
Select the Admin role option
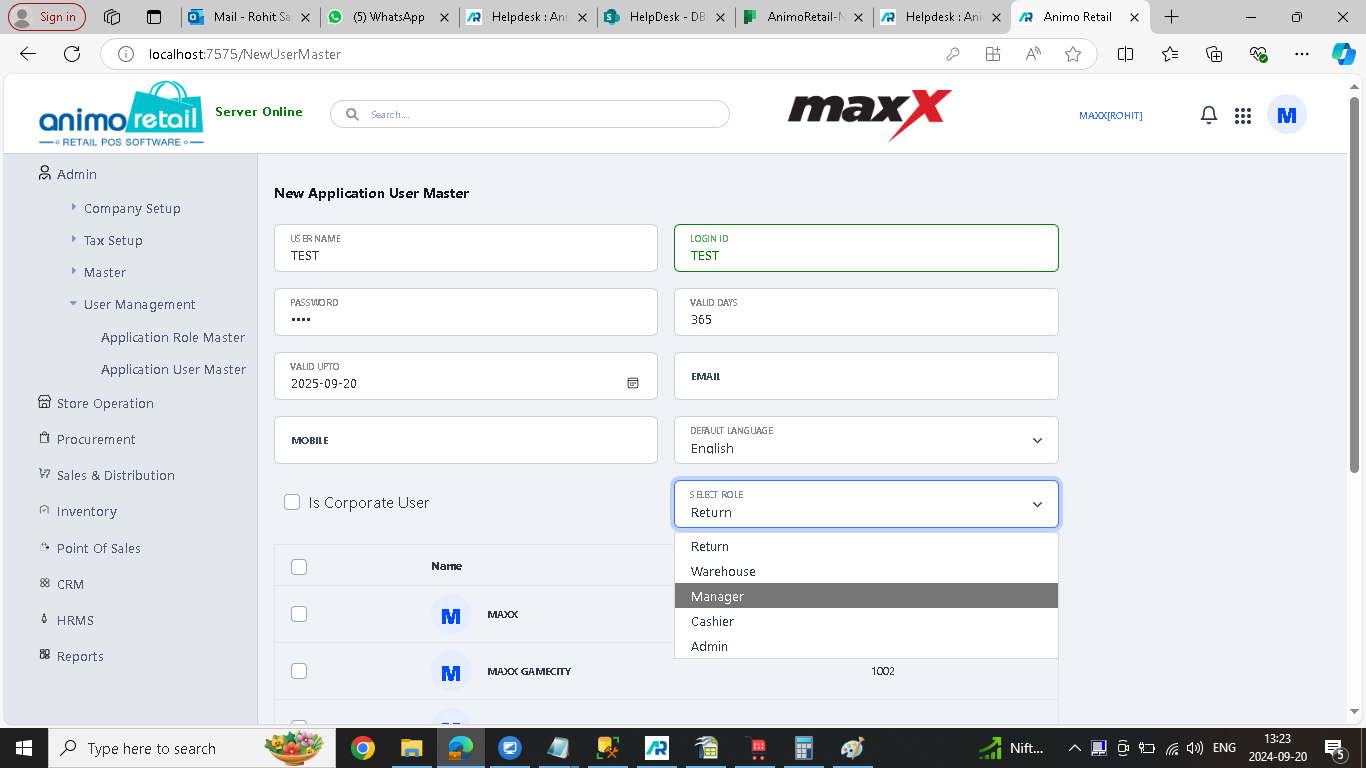pyautogui.click(x=866, y=646)
